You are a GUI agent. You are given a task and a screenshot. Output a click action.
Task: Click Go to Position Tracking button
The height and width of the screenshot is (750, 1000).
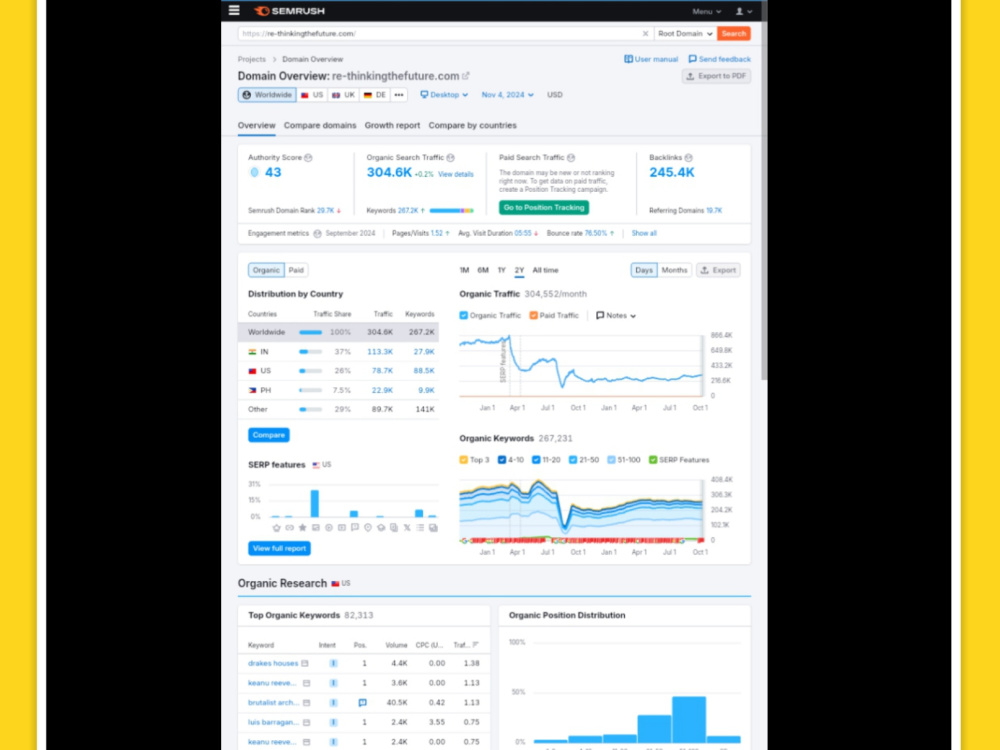click(543, 208)
